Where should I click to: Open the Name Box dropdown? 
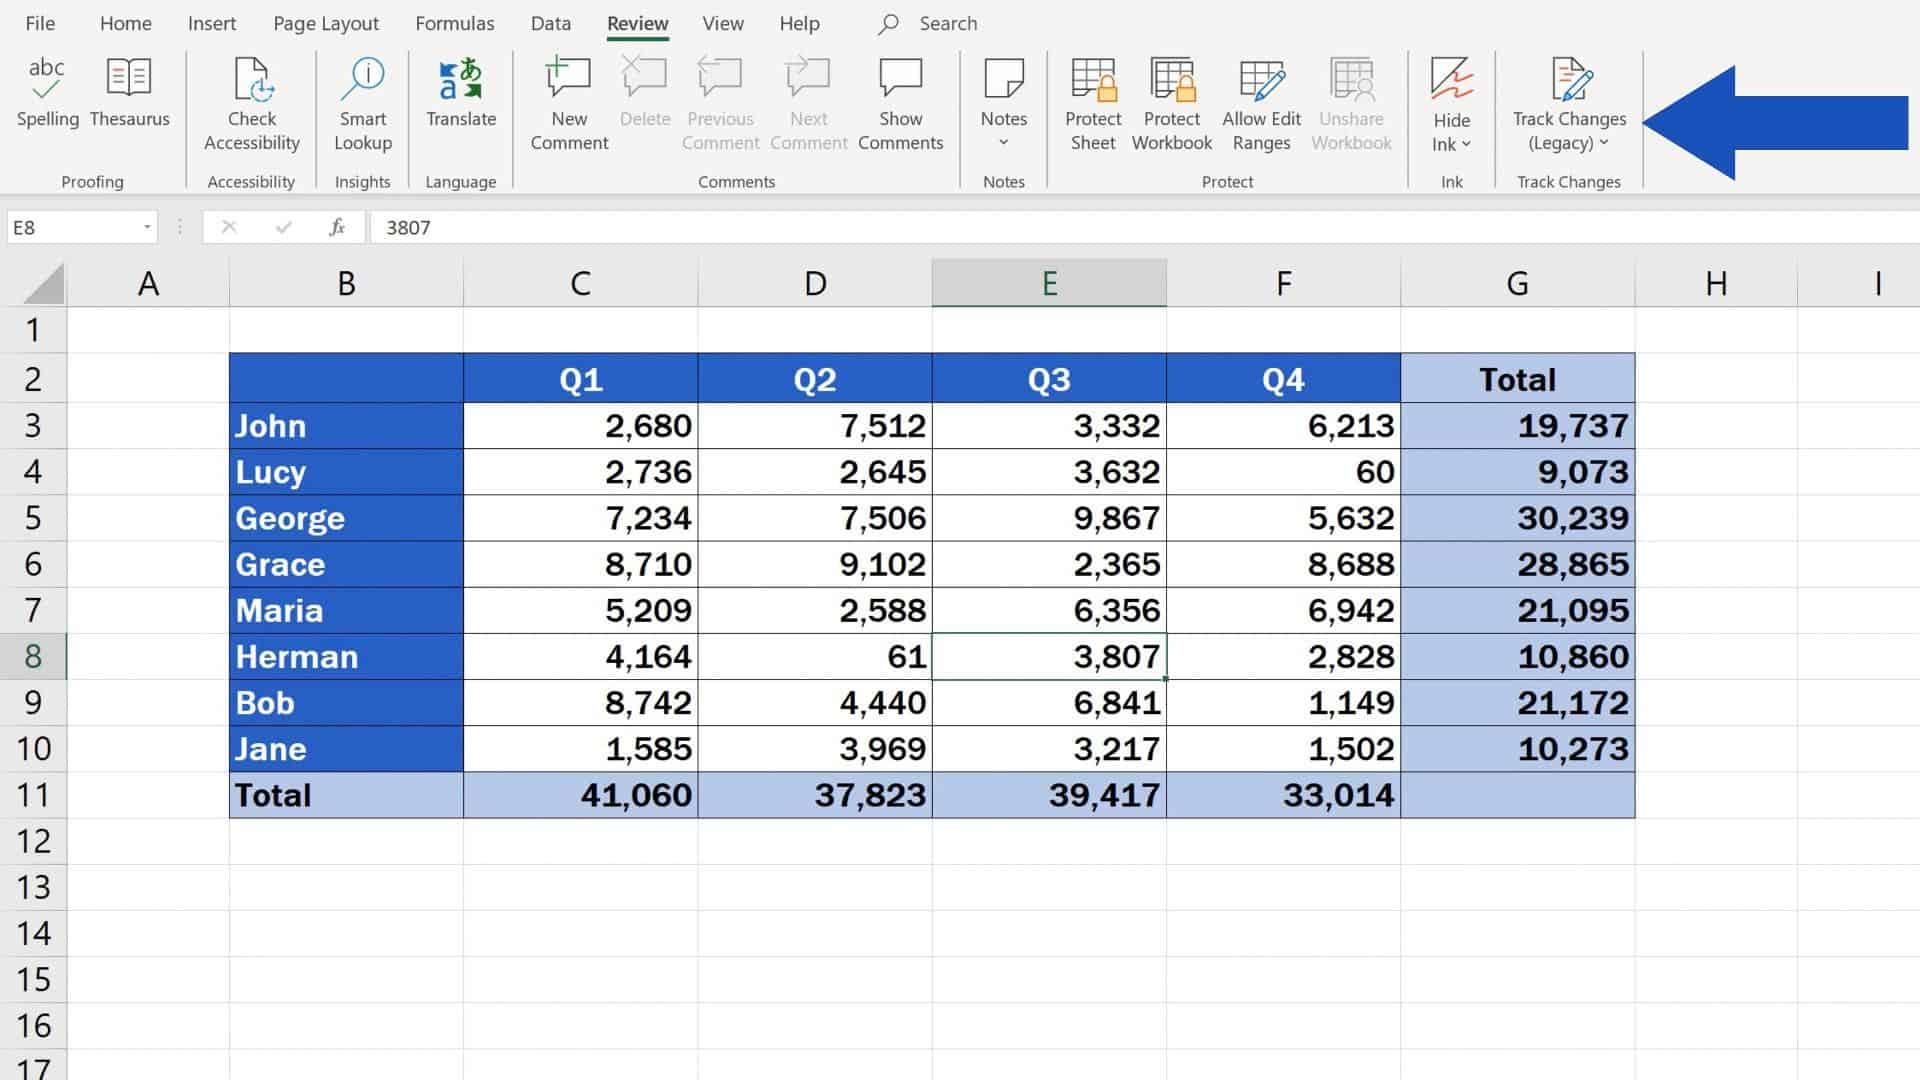pyautogui.click(x=146, y=227)
